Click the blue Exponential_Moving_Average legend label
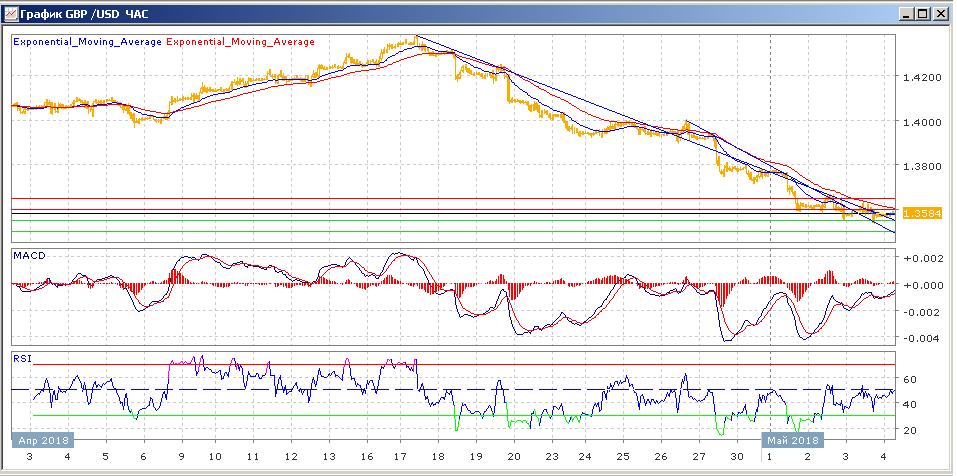 click(x=87, y=42)
